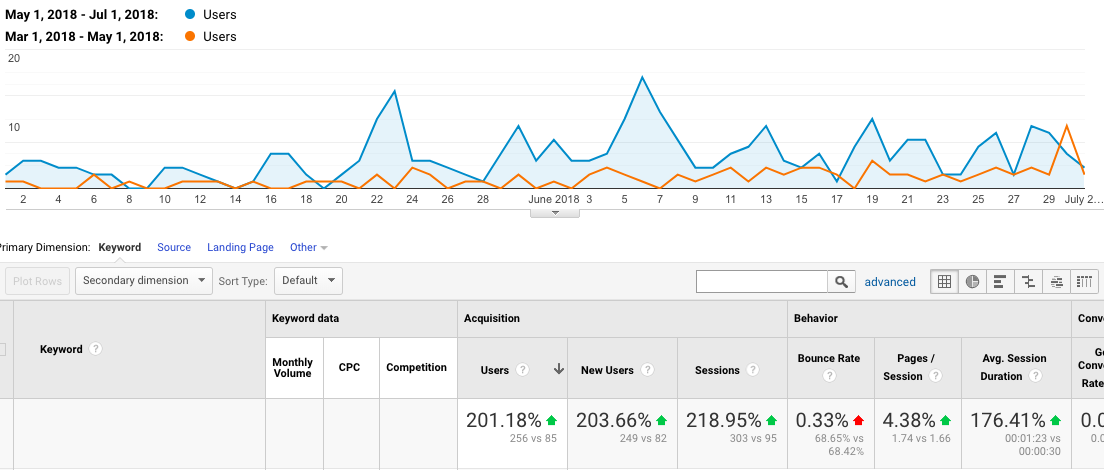Click the blue Users legend dot

pos(189,15)
